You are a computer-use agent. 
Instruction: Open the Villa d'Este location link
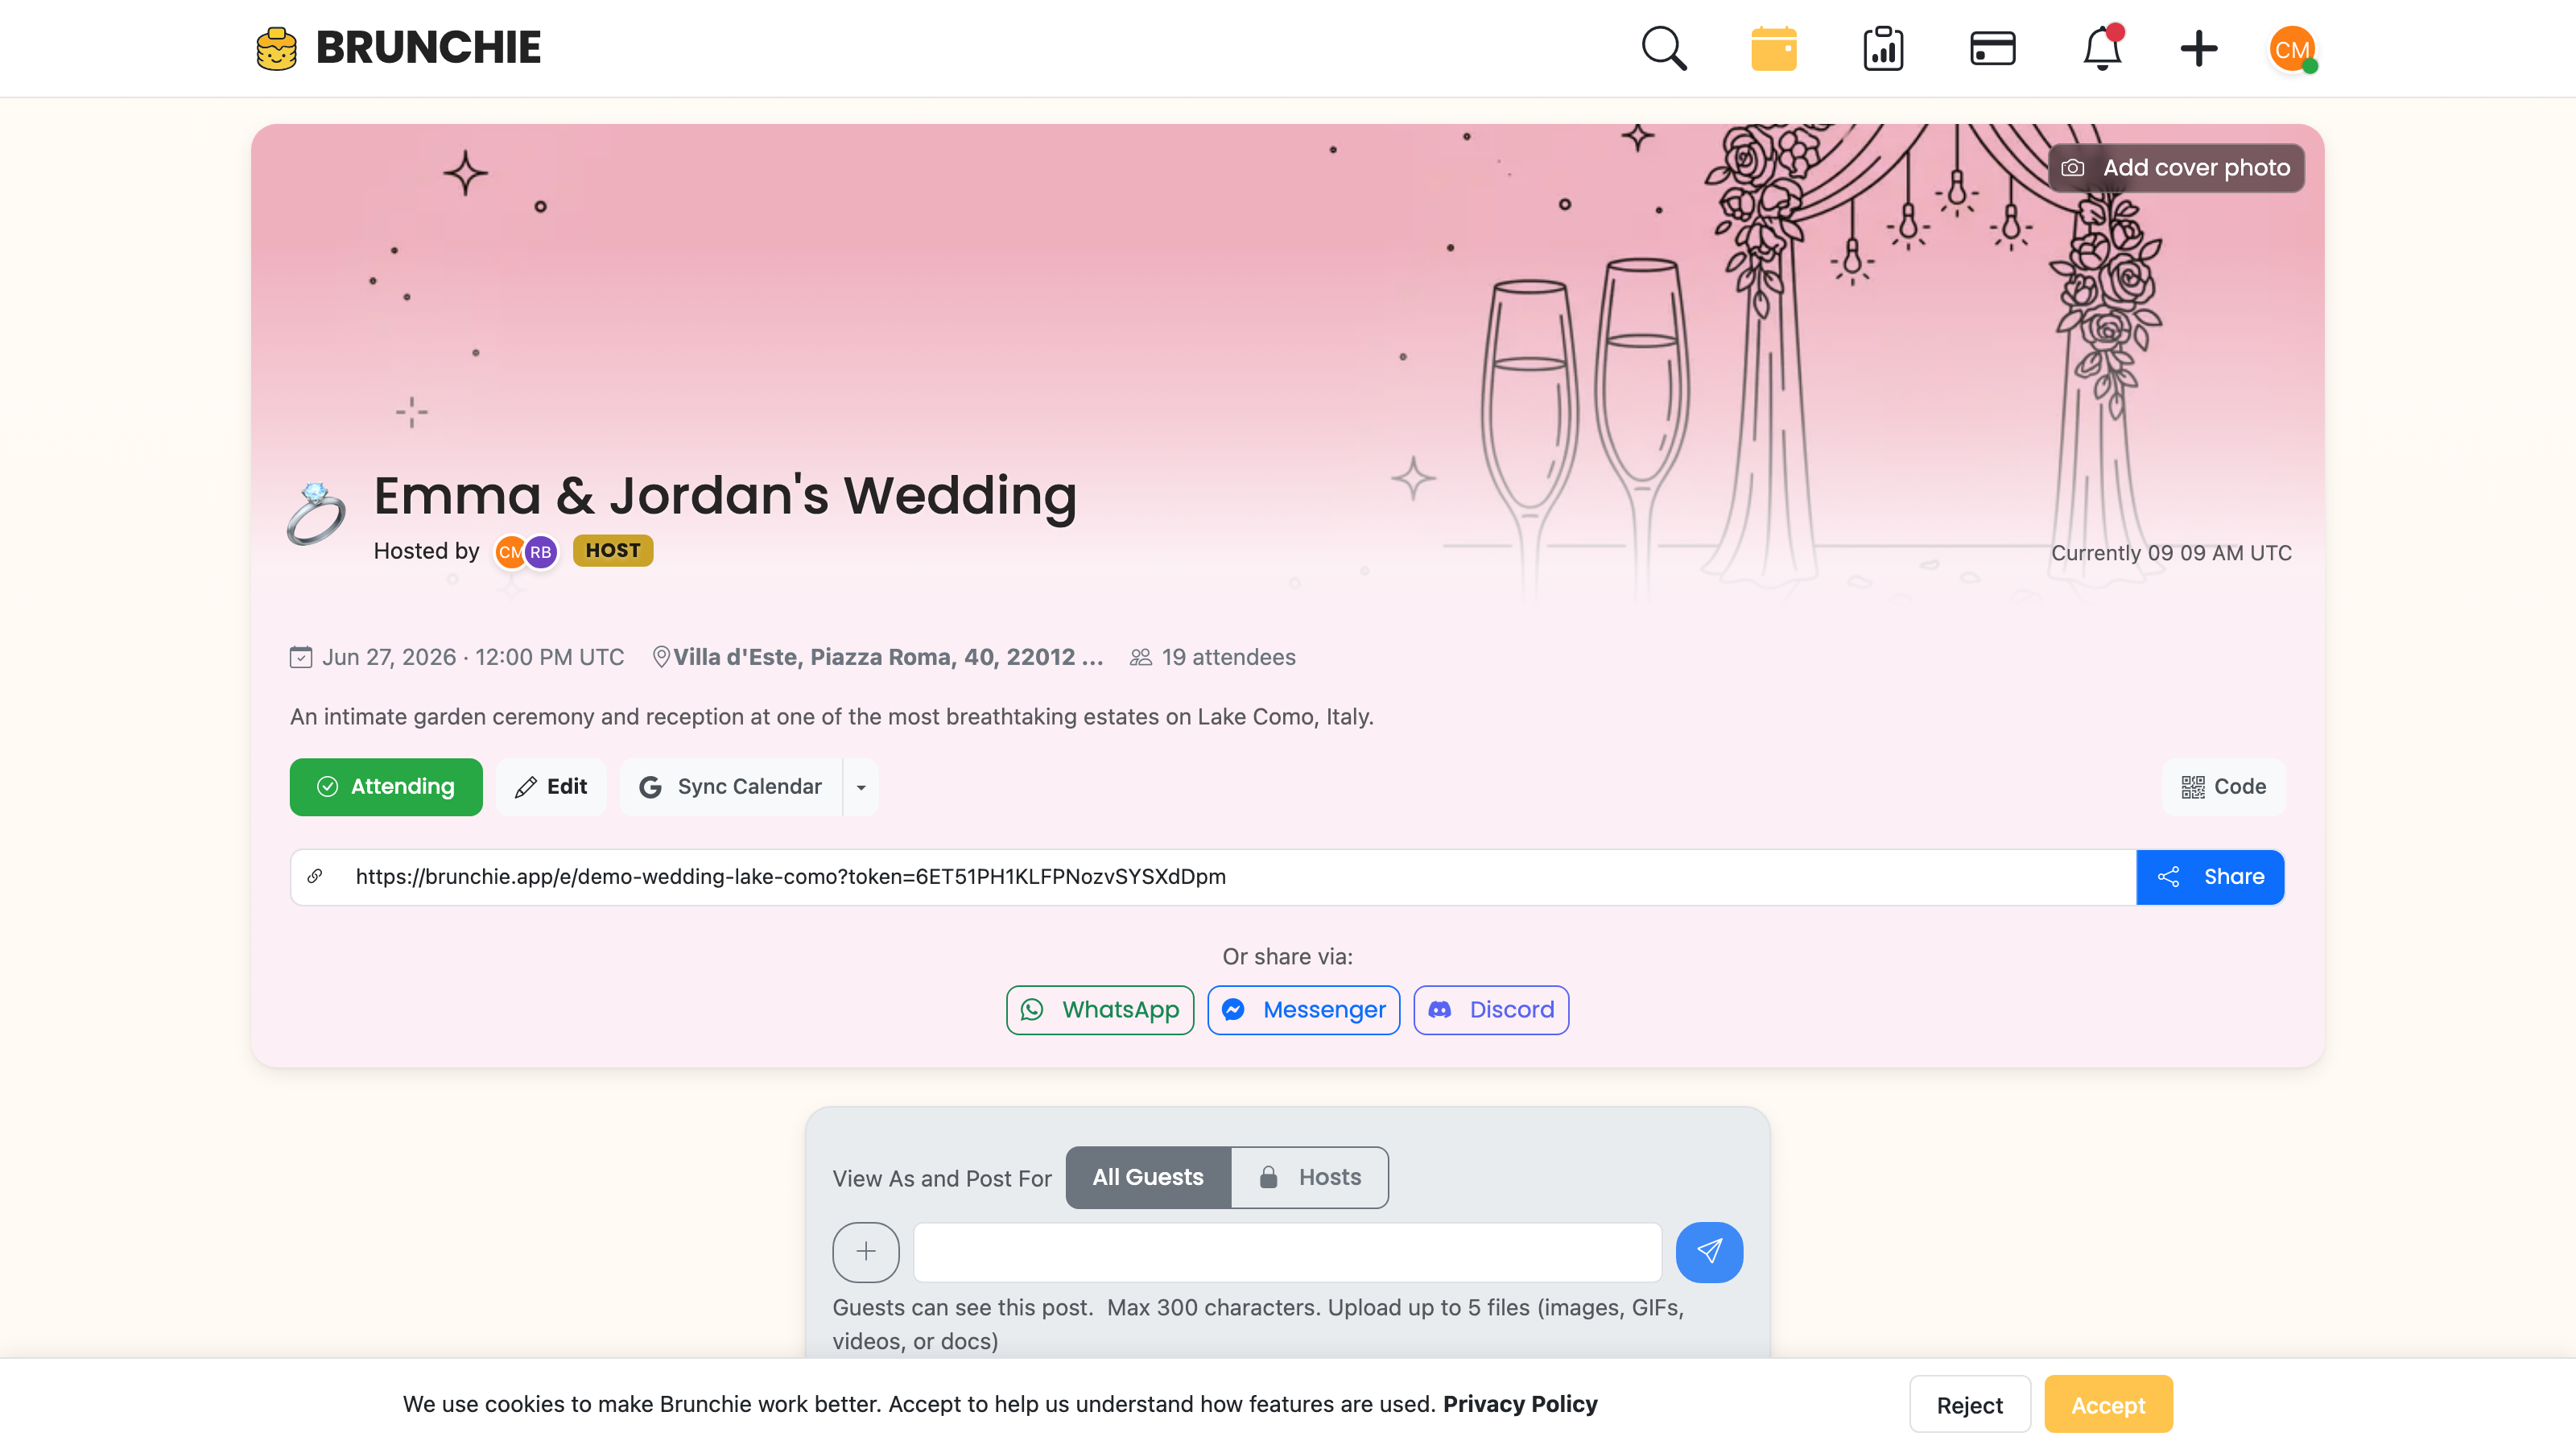coord(888,657)
